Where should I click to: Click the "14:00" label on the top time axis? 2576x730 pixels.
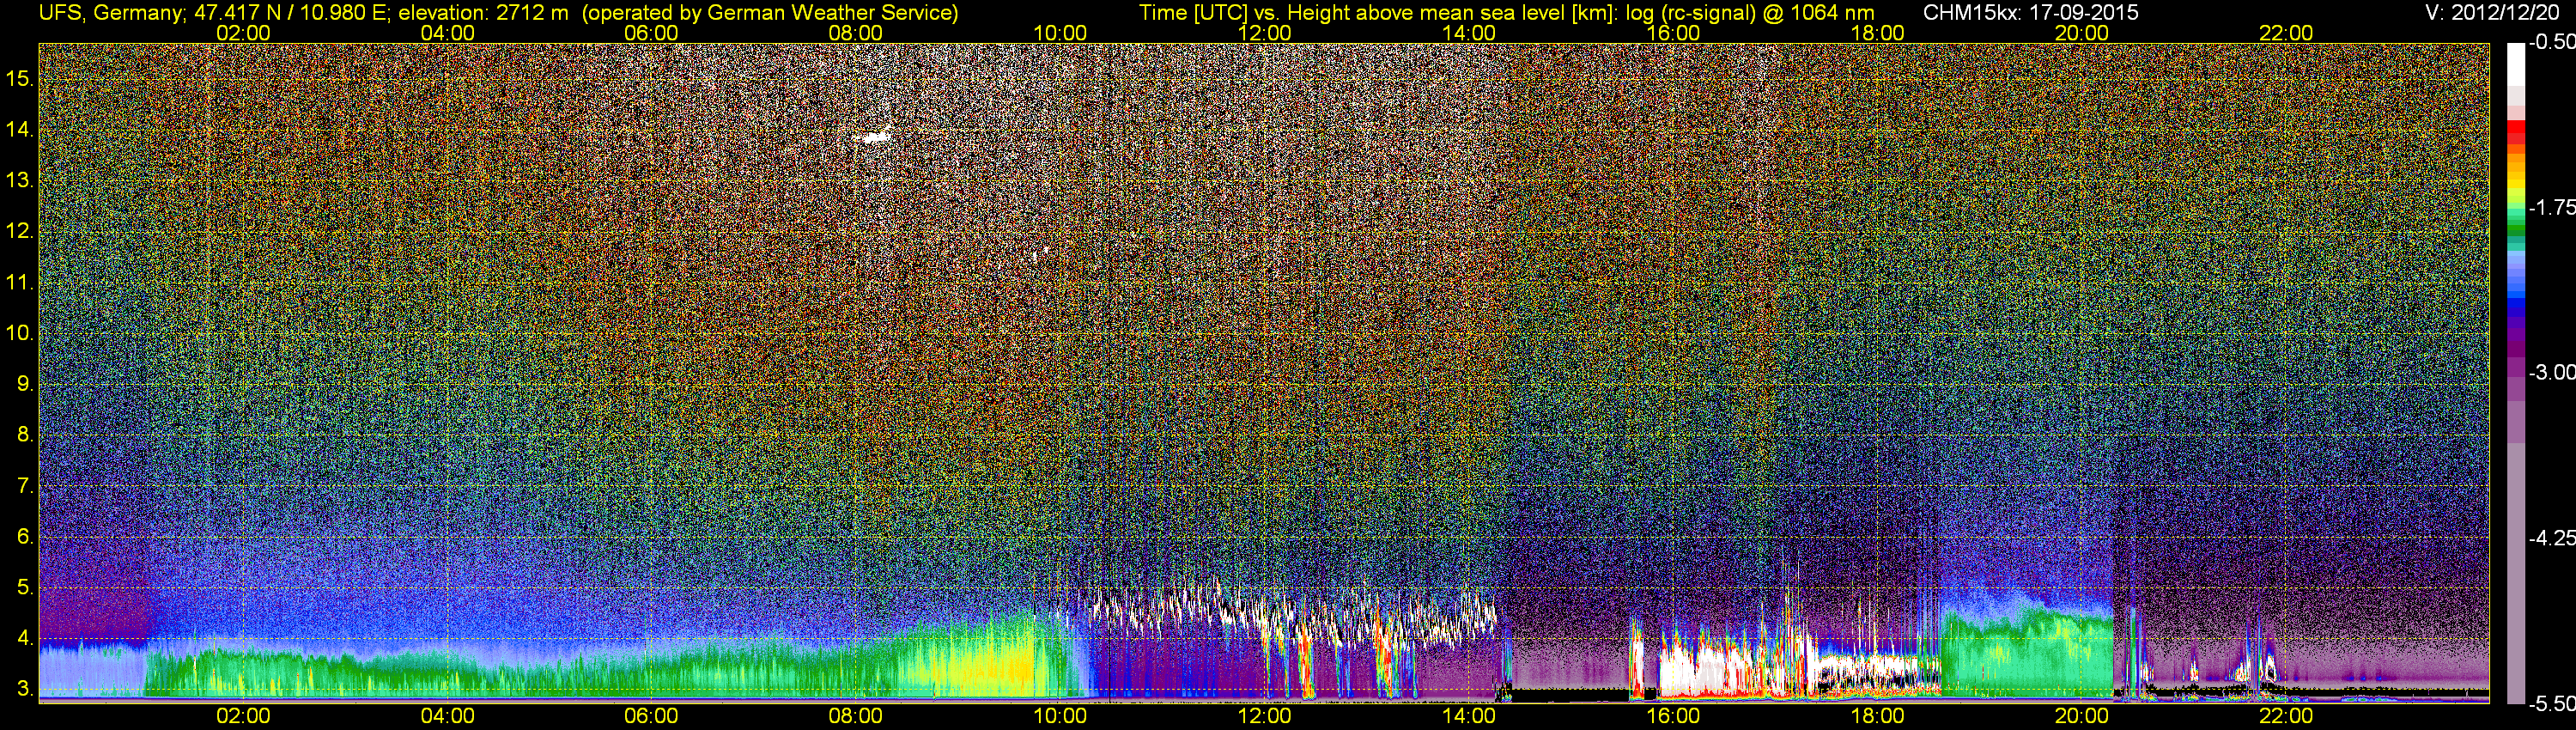tap(1469, 33)
